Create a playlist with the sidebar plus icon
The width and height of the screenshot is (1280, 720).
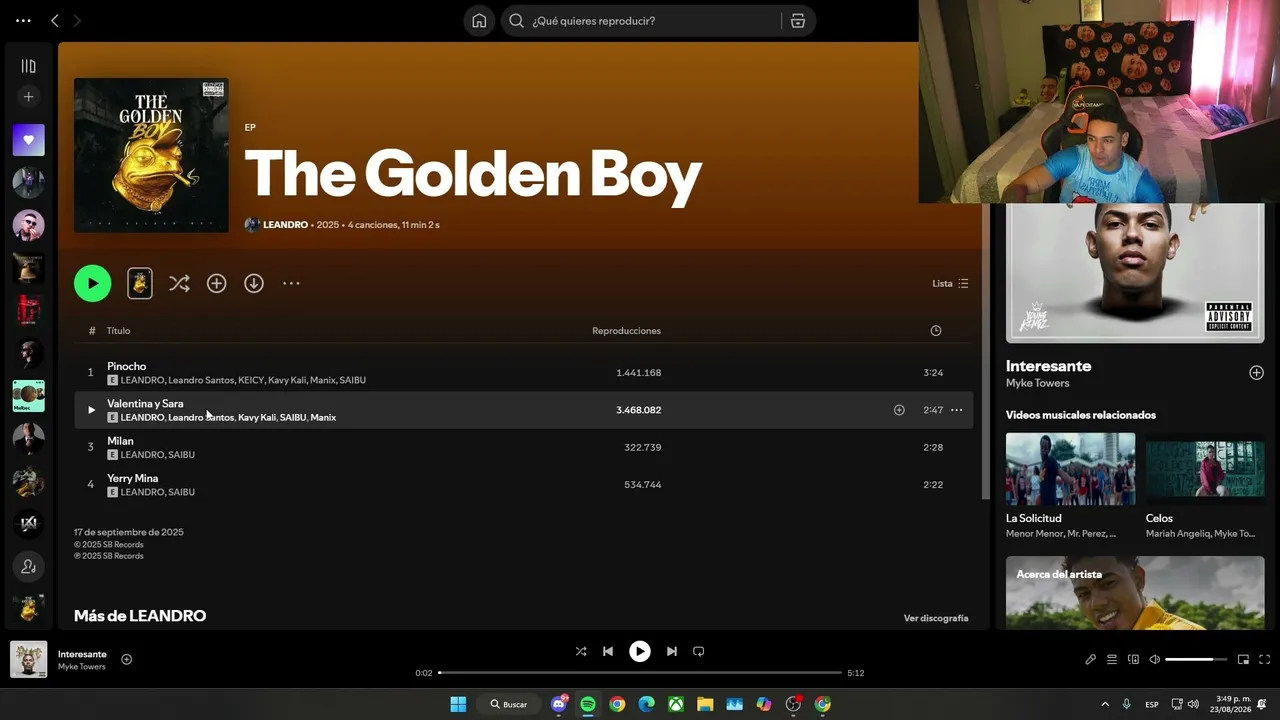tap(28, 97)
